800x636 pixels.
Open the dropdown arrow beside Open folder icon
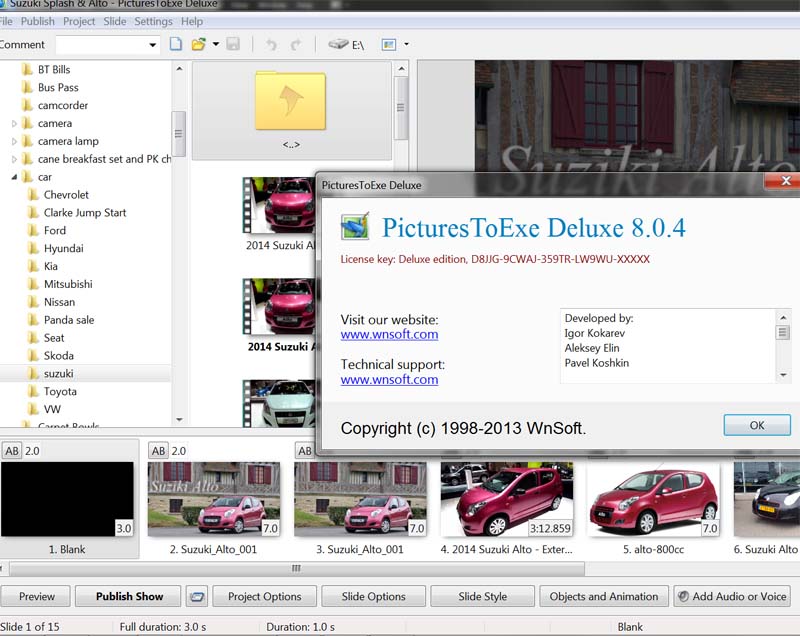pyautogui.click(x=216, y=45)
